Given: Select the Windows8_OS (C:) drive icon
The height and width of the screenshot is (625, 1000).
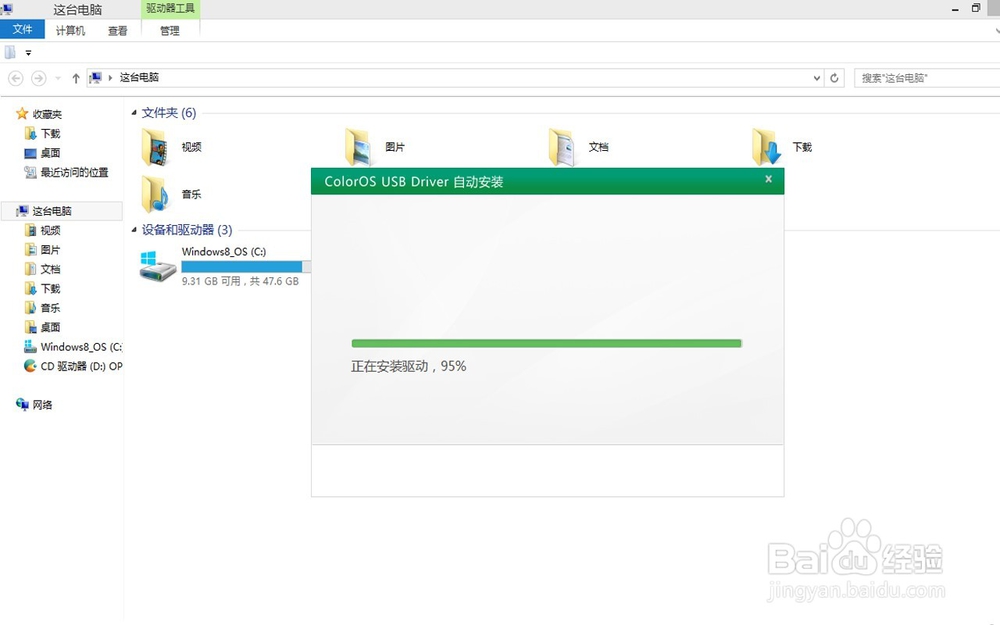Looking at the screenshot, I should [x=158, y=266].
